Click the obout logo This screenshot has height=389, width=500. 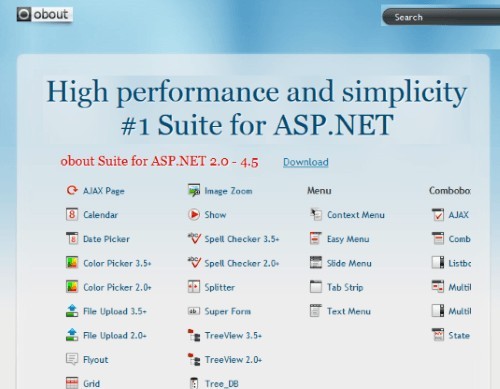click(x=44, y=15)
